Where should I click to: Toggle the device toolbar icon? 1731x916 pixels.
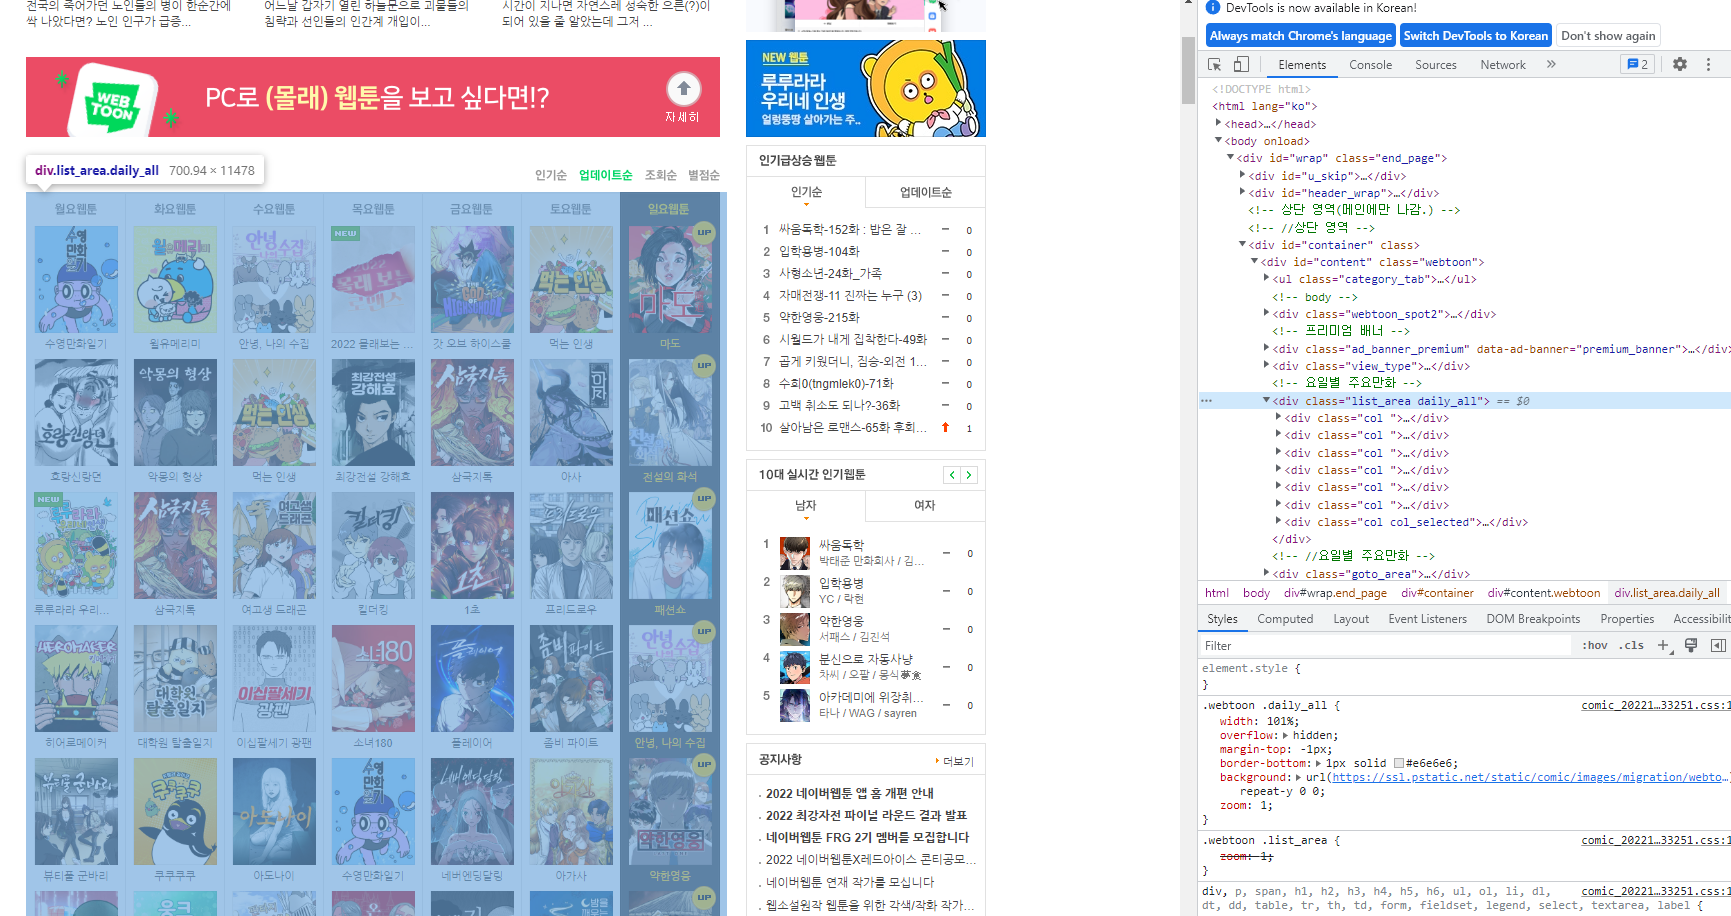1241,64
